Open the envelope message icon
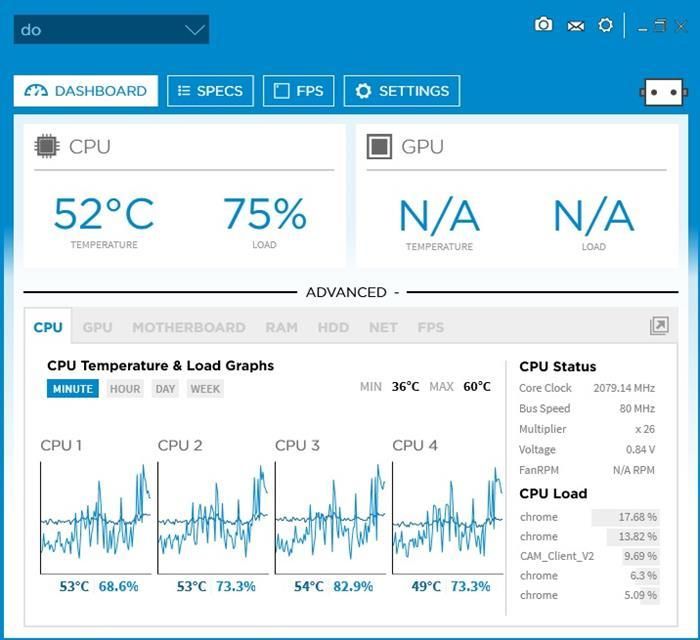700x640 pixels. pyautogui.click(x=575, y=26)
